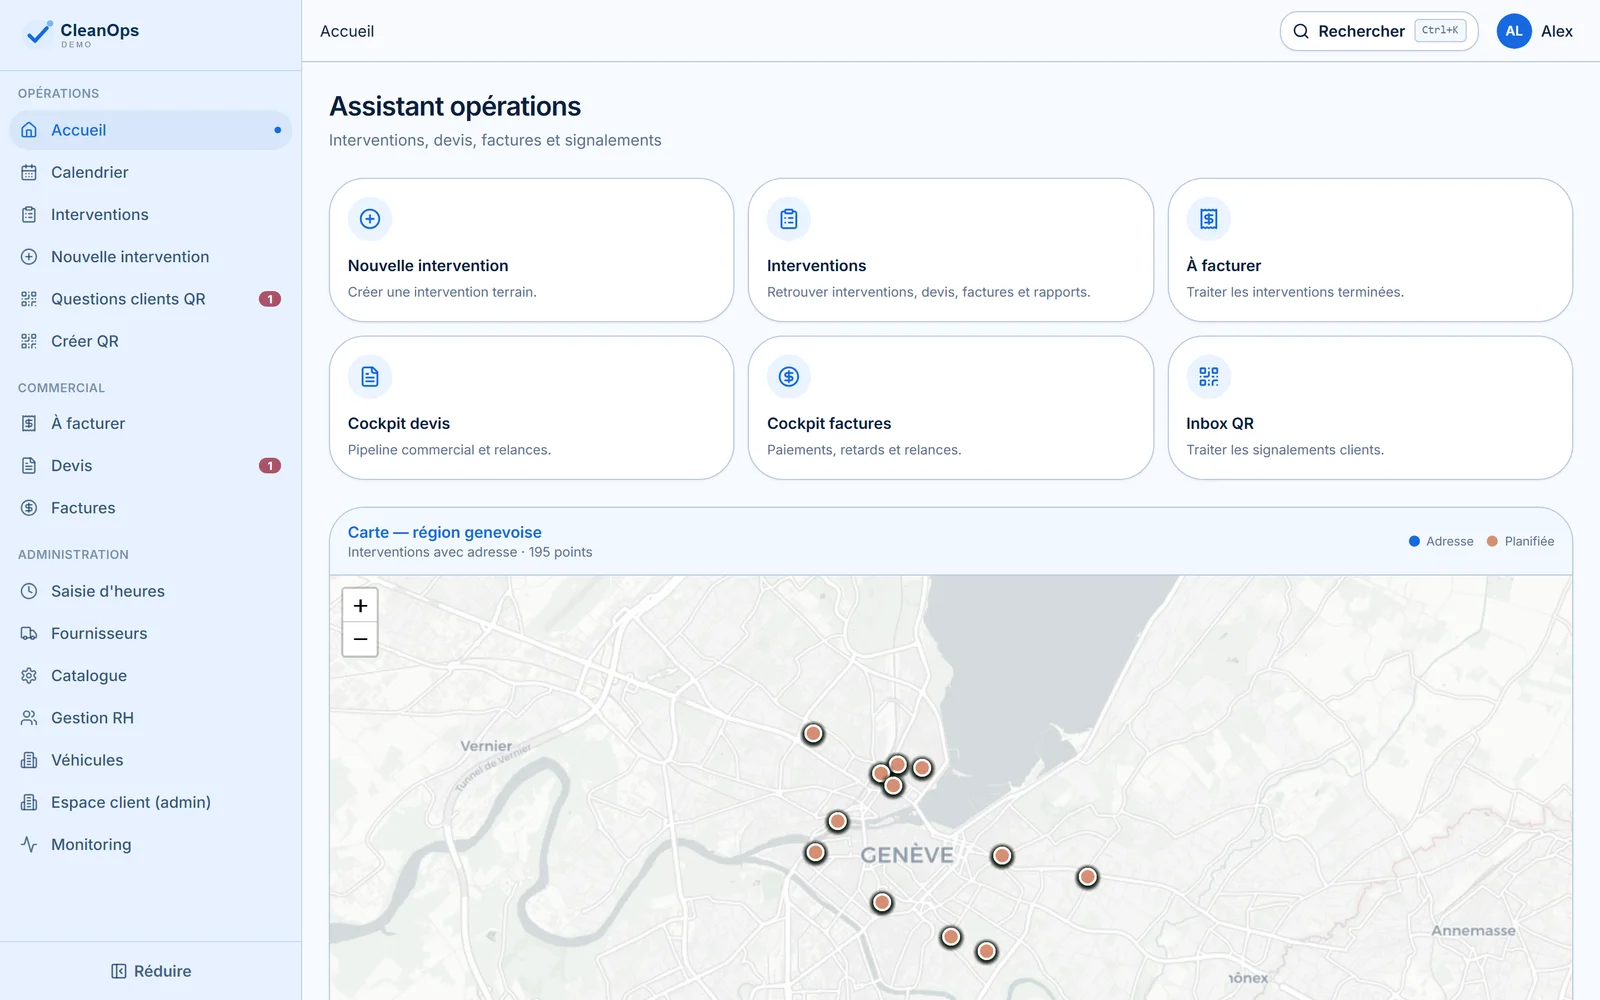Image resolution: width=1600 pixels, height=1000 pixels.
Task: Open the Inbox QR card
Action: (x=1370, y=408)
